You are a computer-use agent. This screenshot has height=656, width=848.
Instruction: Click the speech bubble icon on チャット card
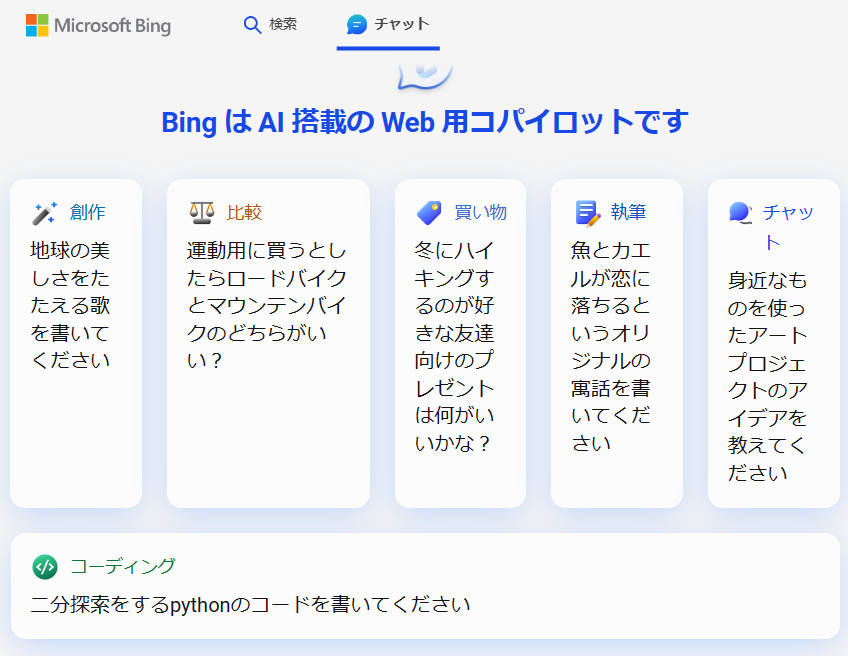[740, 213]
